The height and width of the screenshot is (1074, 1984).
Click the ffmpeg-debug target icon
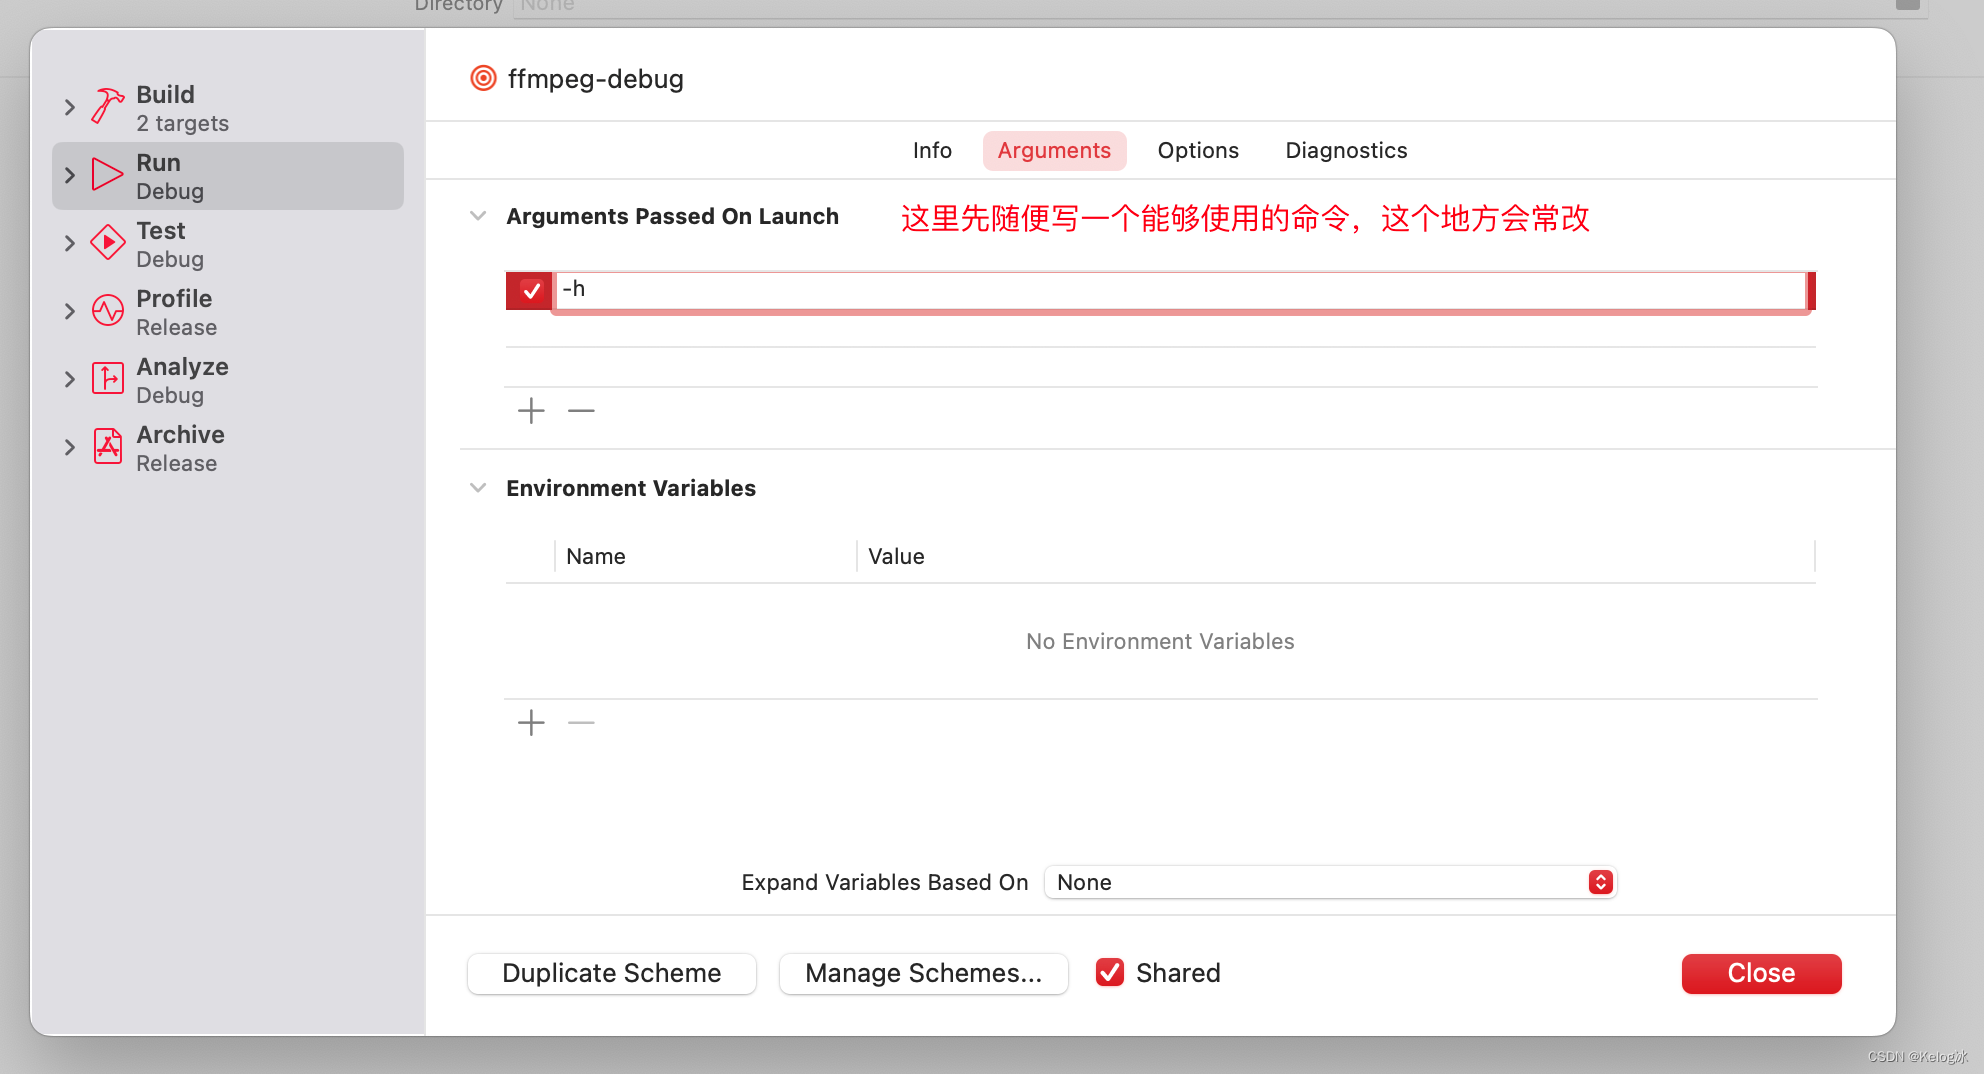pyautogui.click(x=483, y=78)
